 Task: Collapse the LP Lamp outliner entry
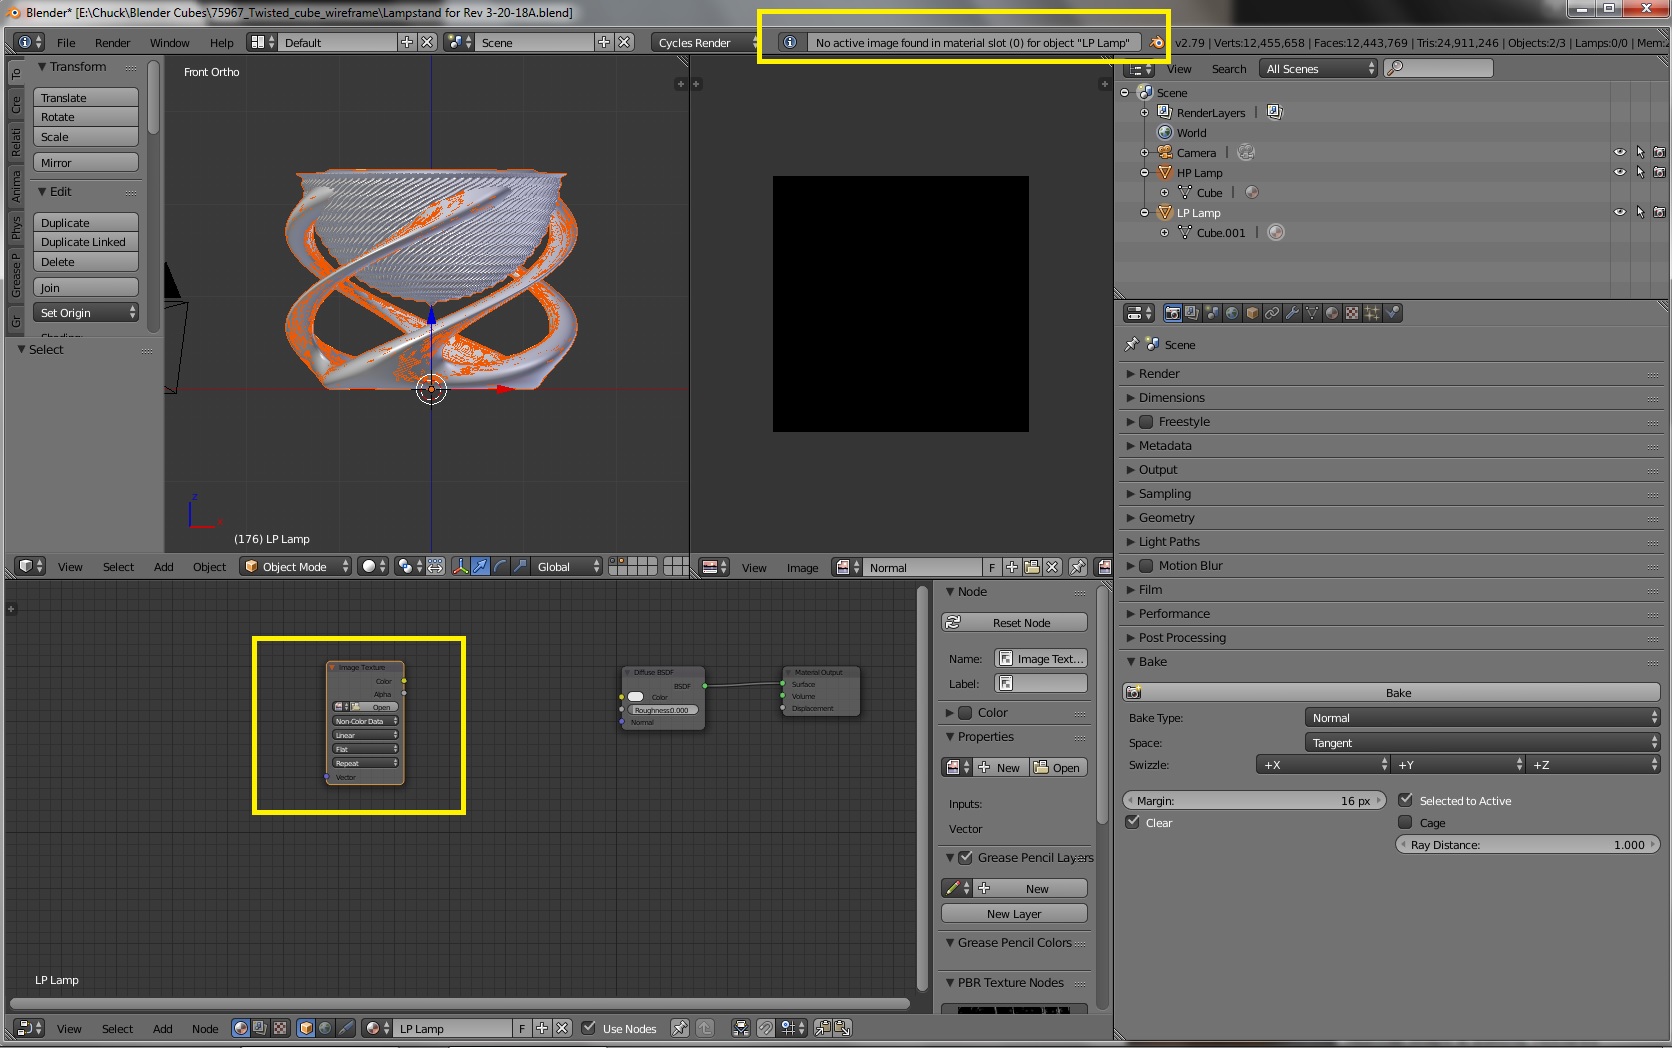(1144, 212)
